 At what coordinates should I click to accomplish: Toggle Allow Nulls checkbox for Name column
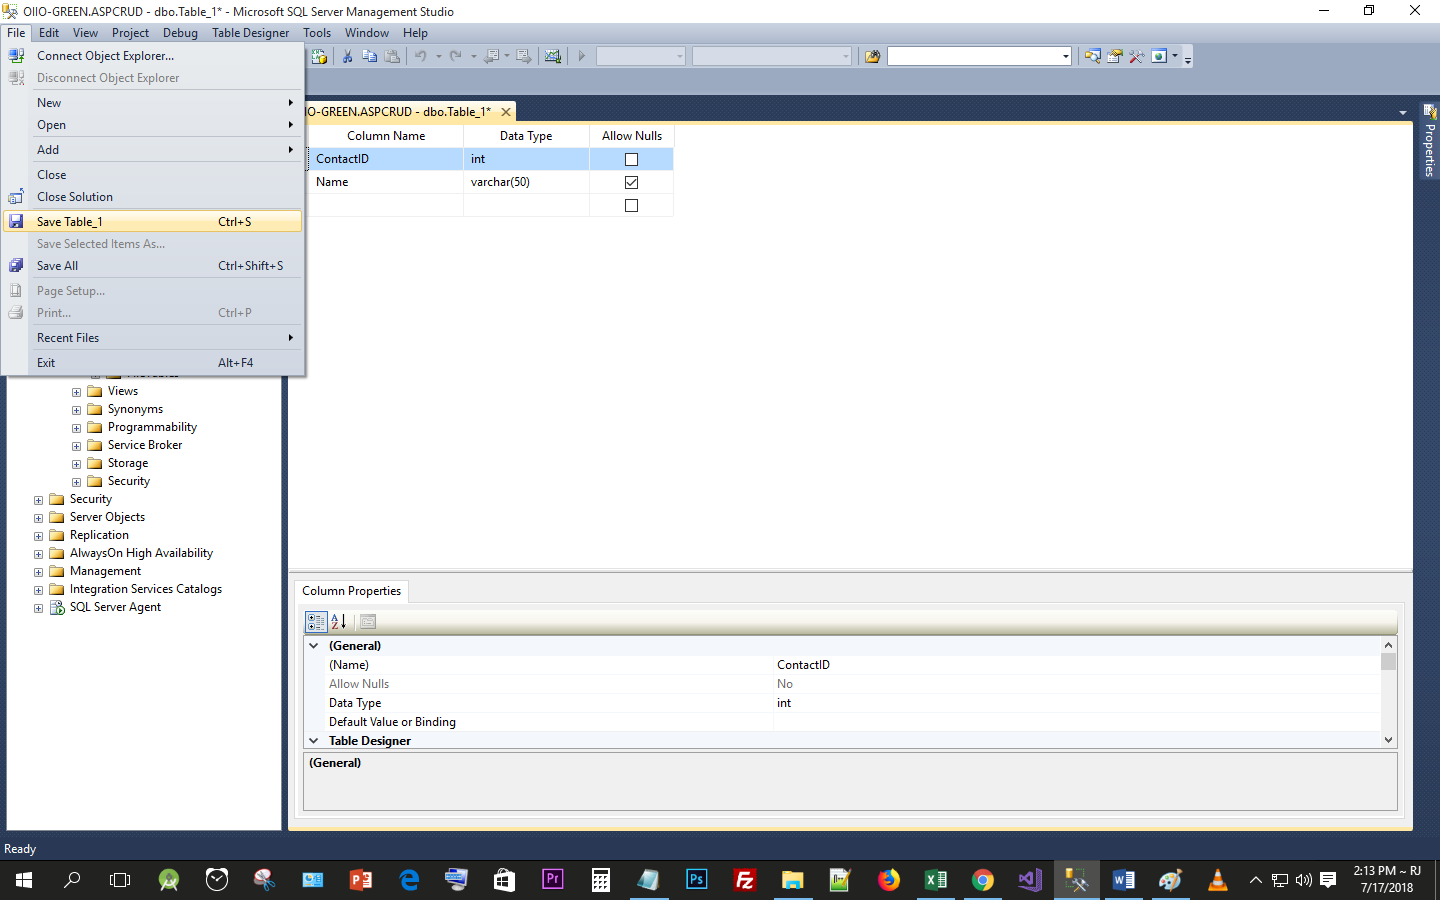[x=631, y=182]
